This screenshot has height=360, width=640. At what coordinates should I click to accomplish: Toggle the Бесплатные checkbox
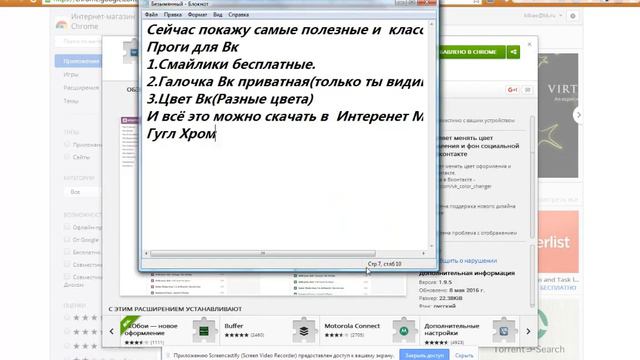tap(67, 252)
